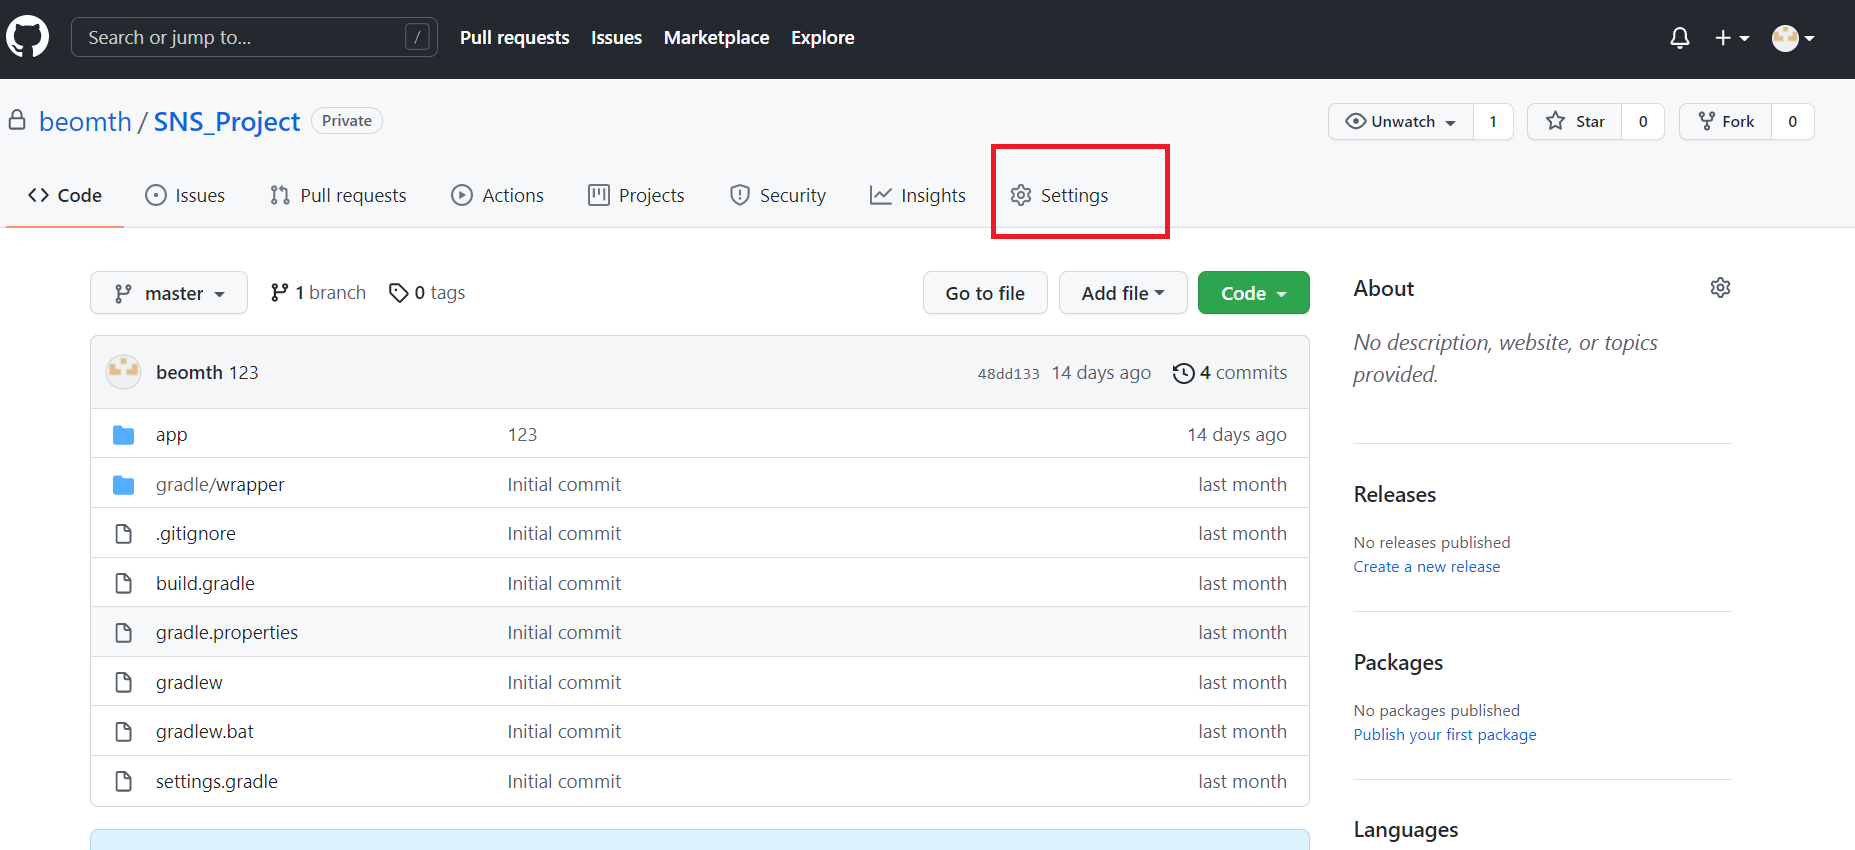Fork the repository
Viewport: 1855px width, 850px height.
pyautogui.click(x=1726, y=121)
